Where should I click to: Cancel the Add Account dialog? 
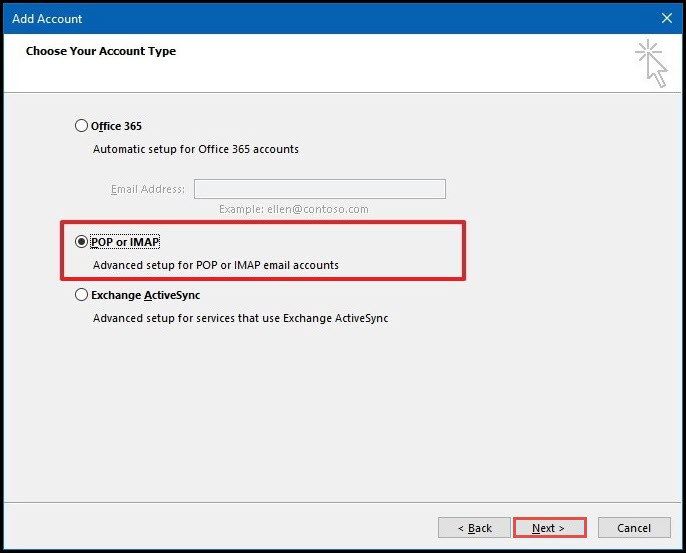click(634, 528)
